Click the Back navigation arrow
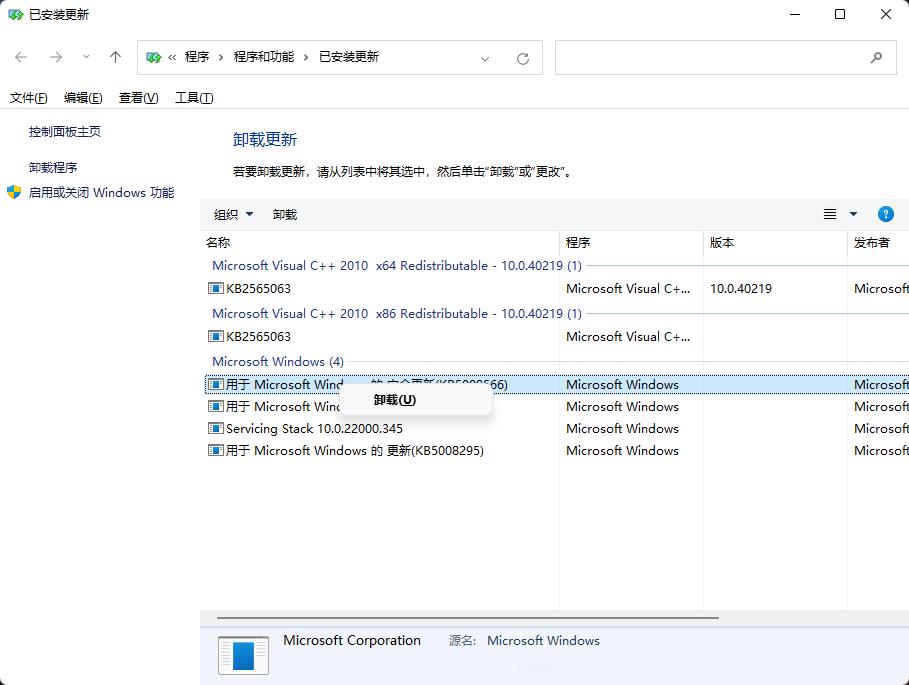This screenshot has height=685, width=909. click(20, 57)
